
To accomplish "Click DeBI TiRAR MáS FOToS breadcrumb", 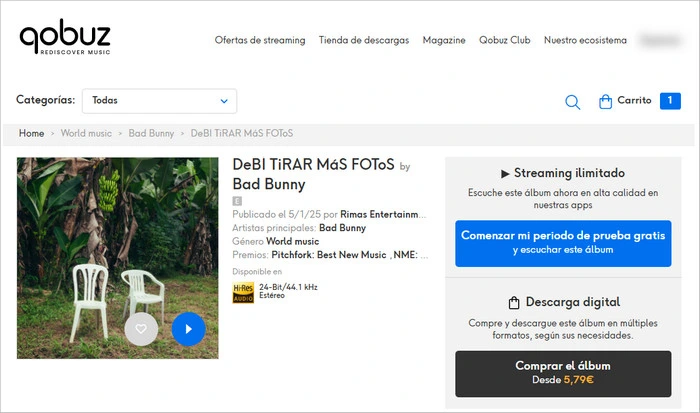I will coord(242,133).
